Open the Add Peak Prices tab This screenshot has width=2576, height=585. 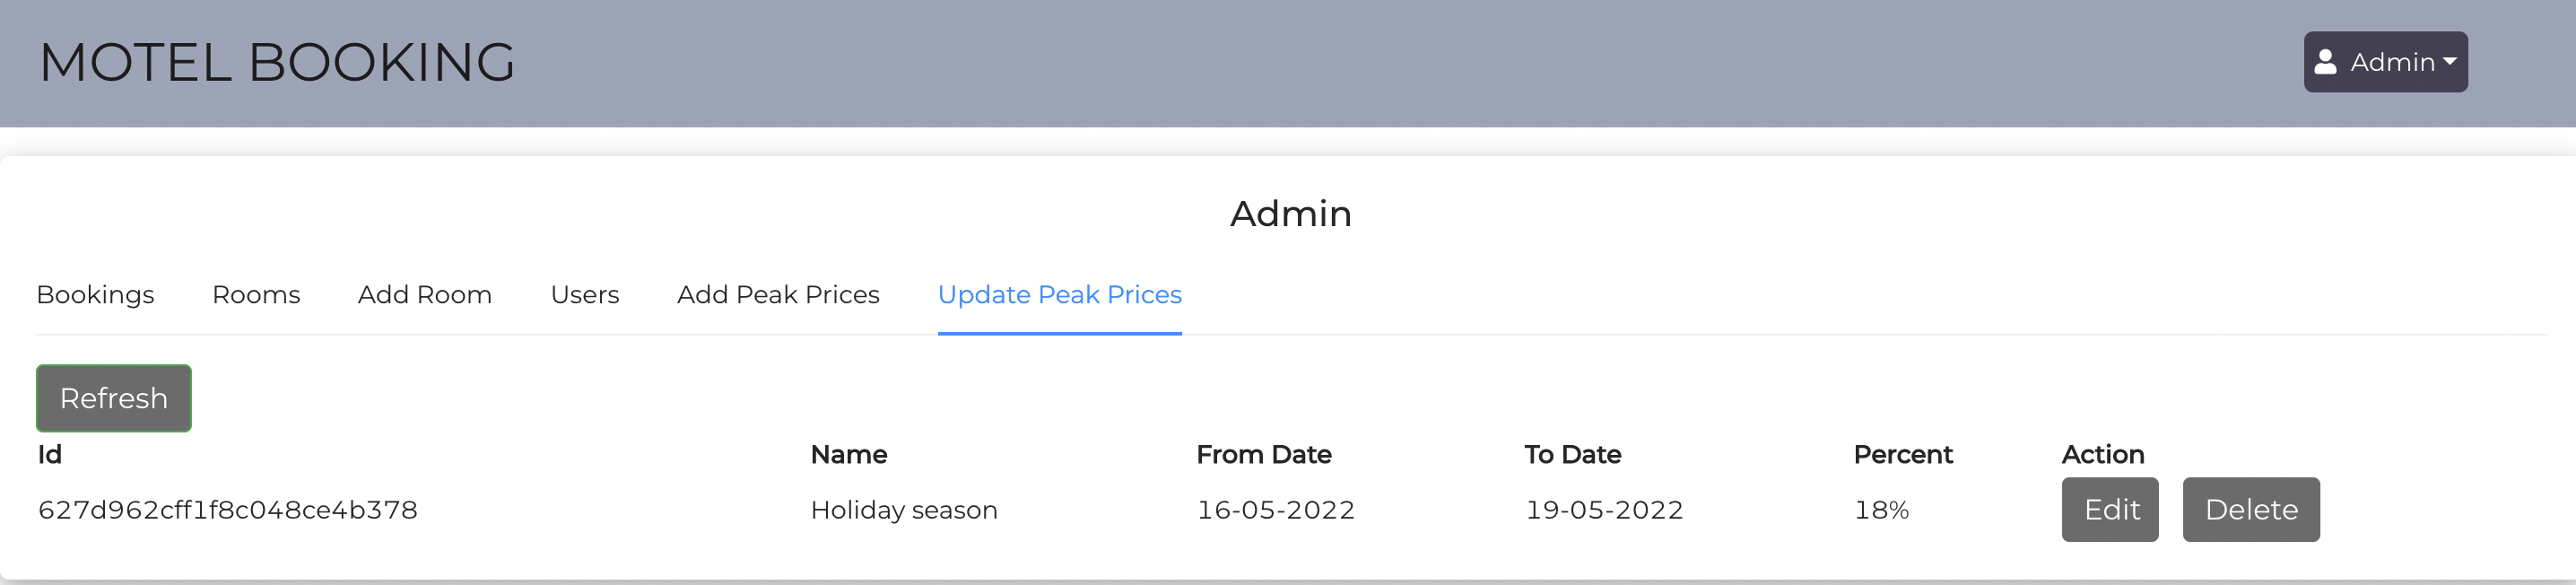[x=778, y=295]
